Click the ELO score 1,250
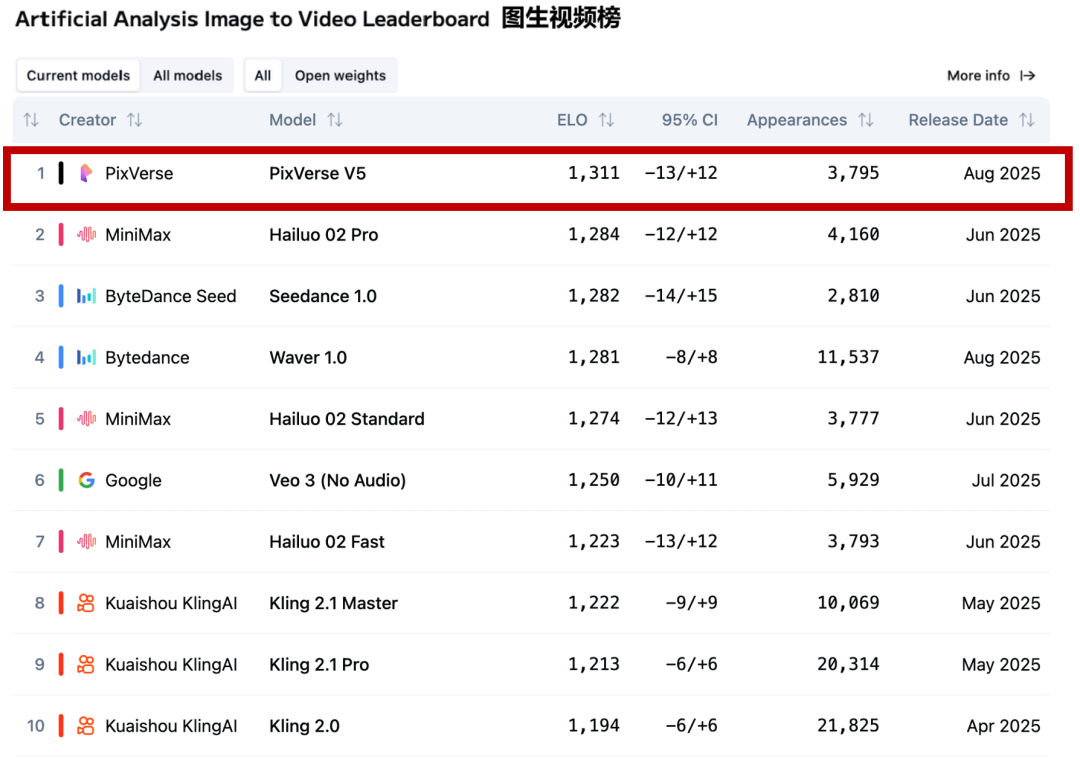The width and height of the screenshot is (1080, 759). [x=594, y=480]
